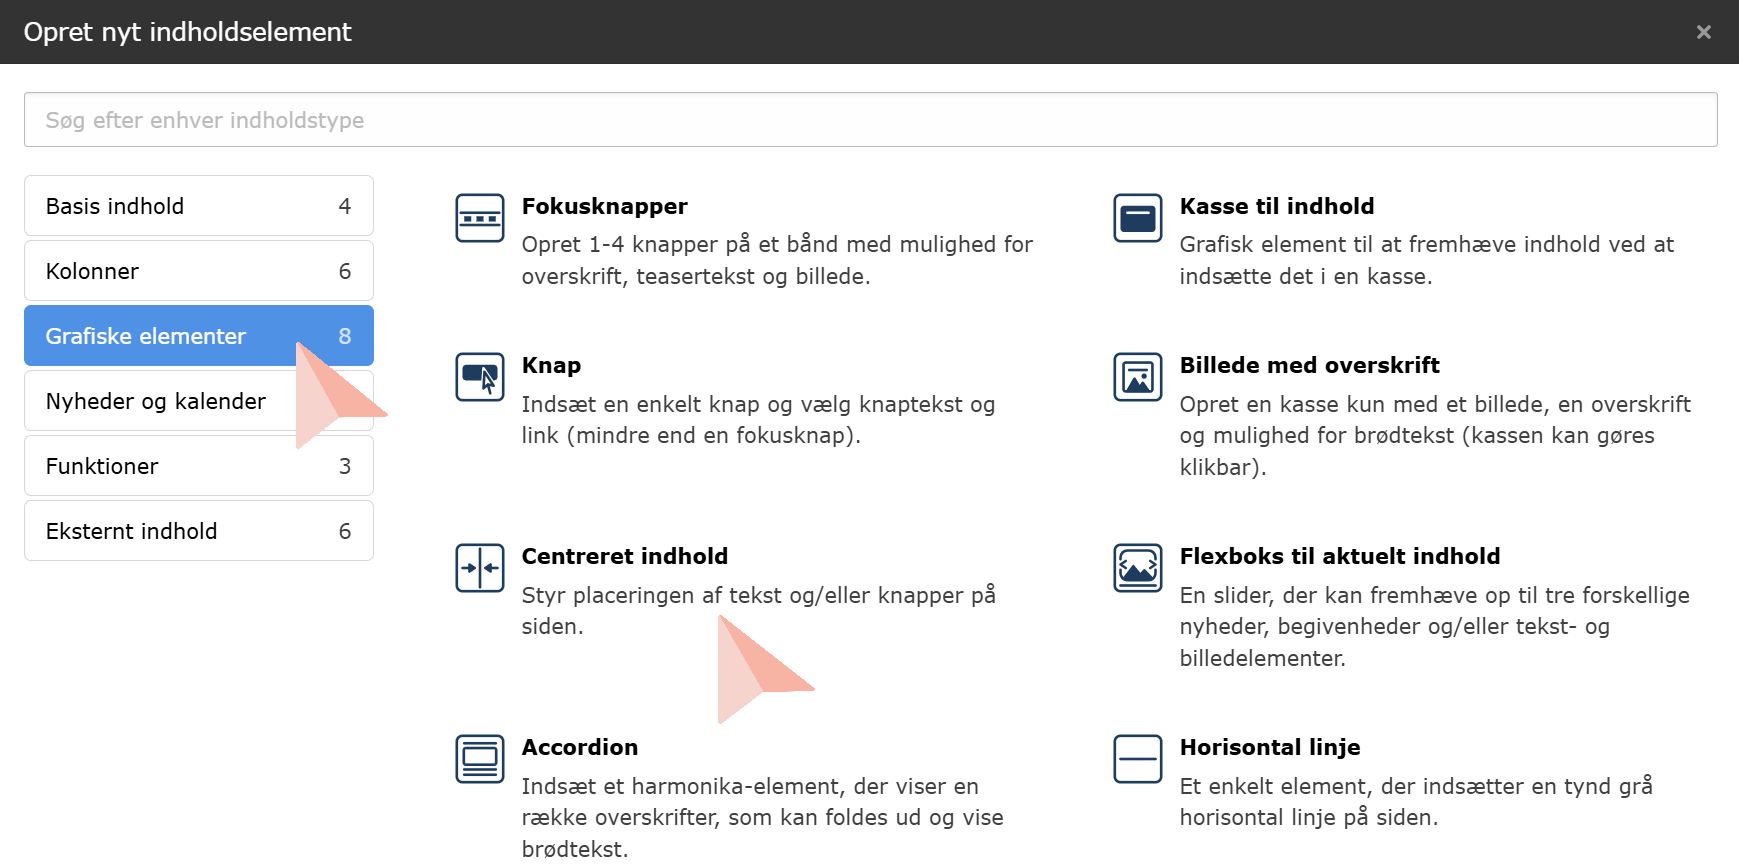Select the Kasse til indhold icon
Viewport: 1739px width, 864px height.
(1138, 218)
